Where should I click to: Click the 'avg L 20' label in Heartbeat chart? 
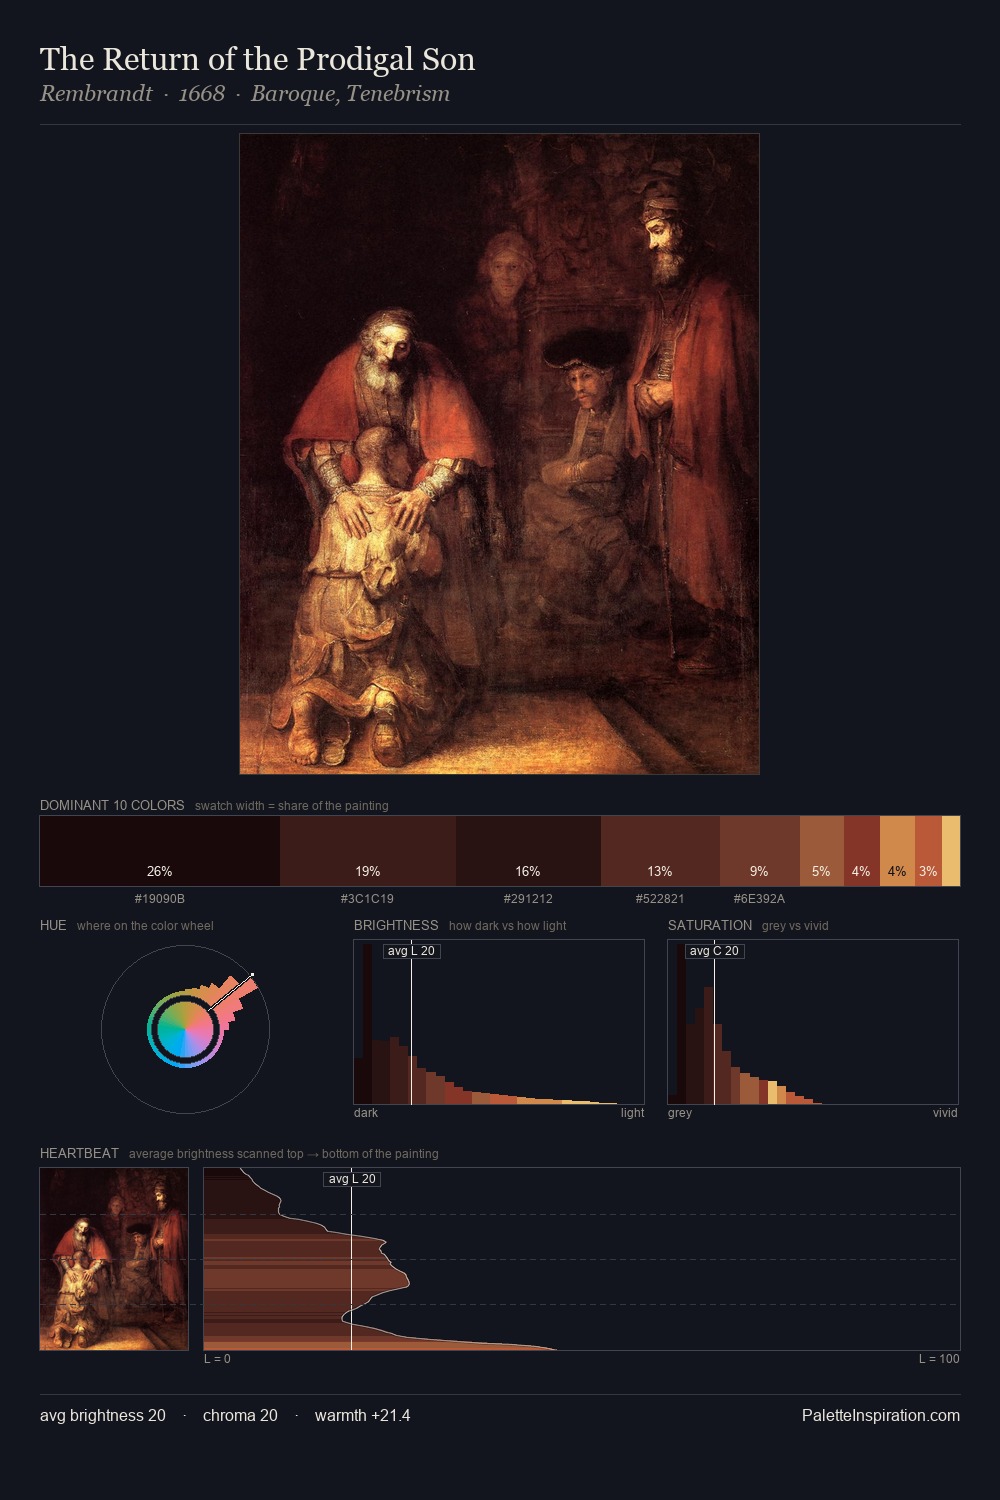(x=352, y=1179)
